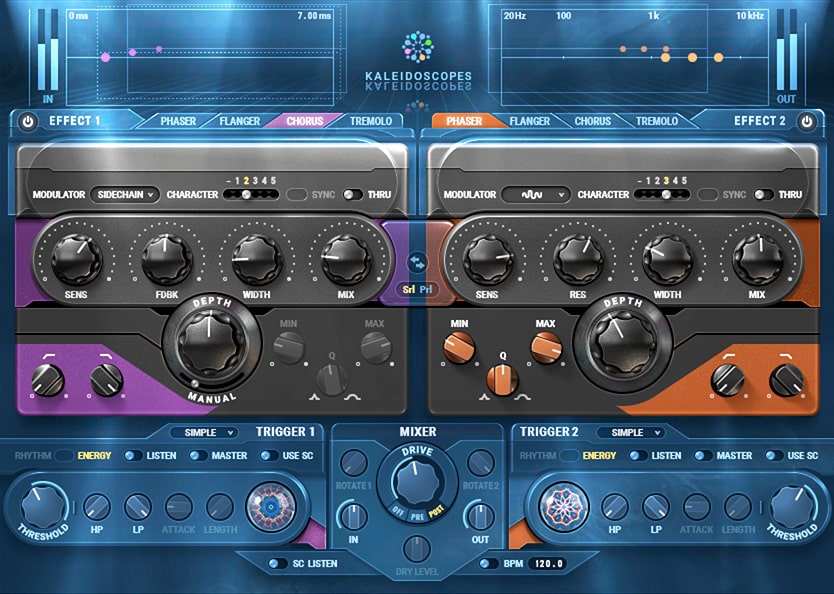Click Effect 2 Res knob

pos(578,260)
